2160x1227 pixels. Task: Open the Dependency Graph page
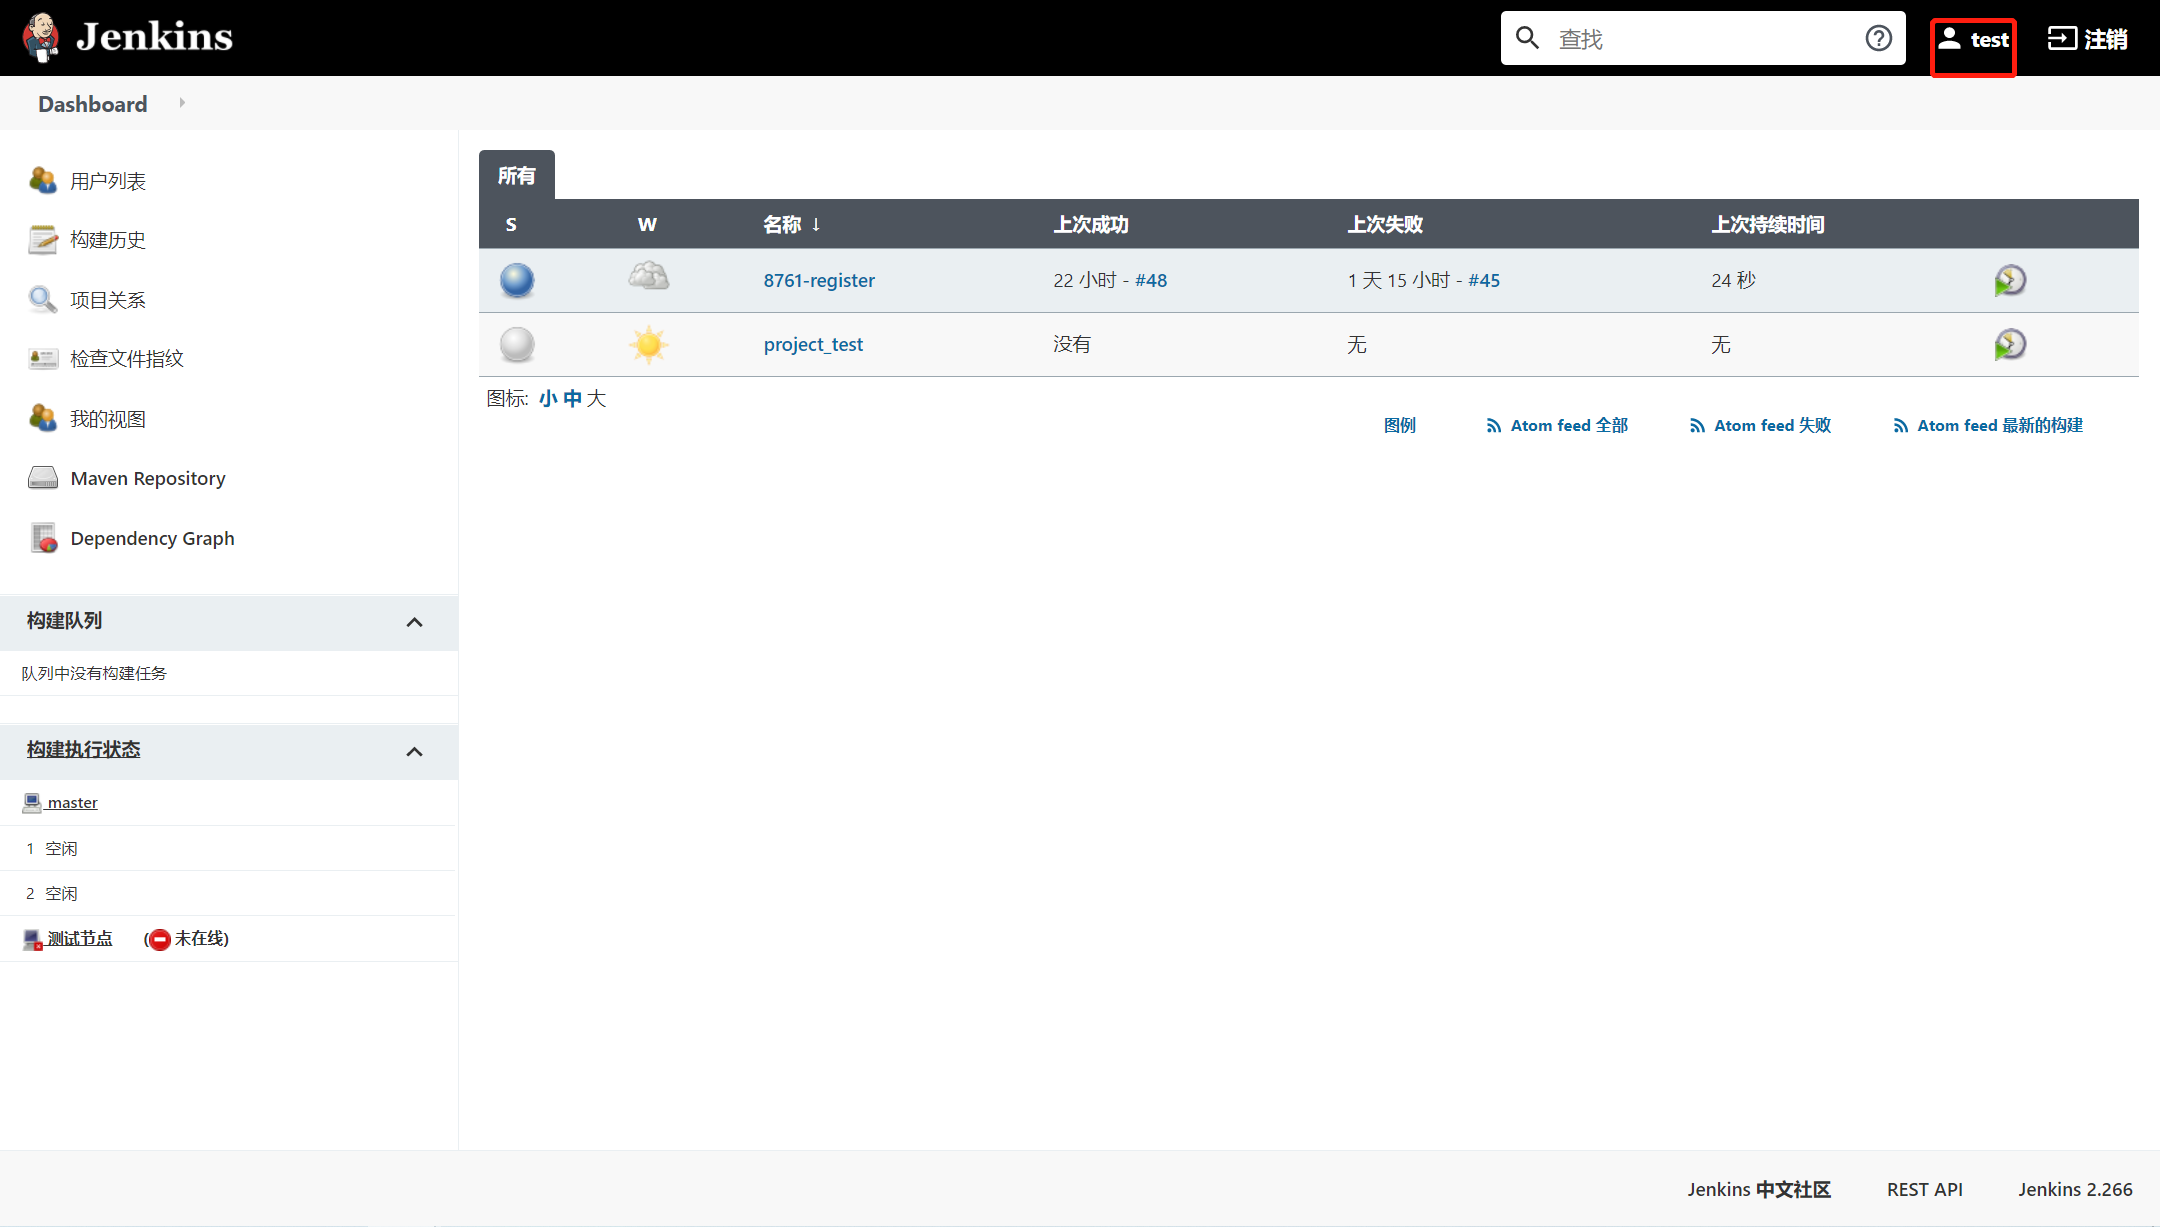151,538
